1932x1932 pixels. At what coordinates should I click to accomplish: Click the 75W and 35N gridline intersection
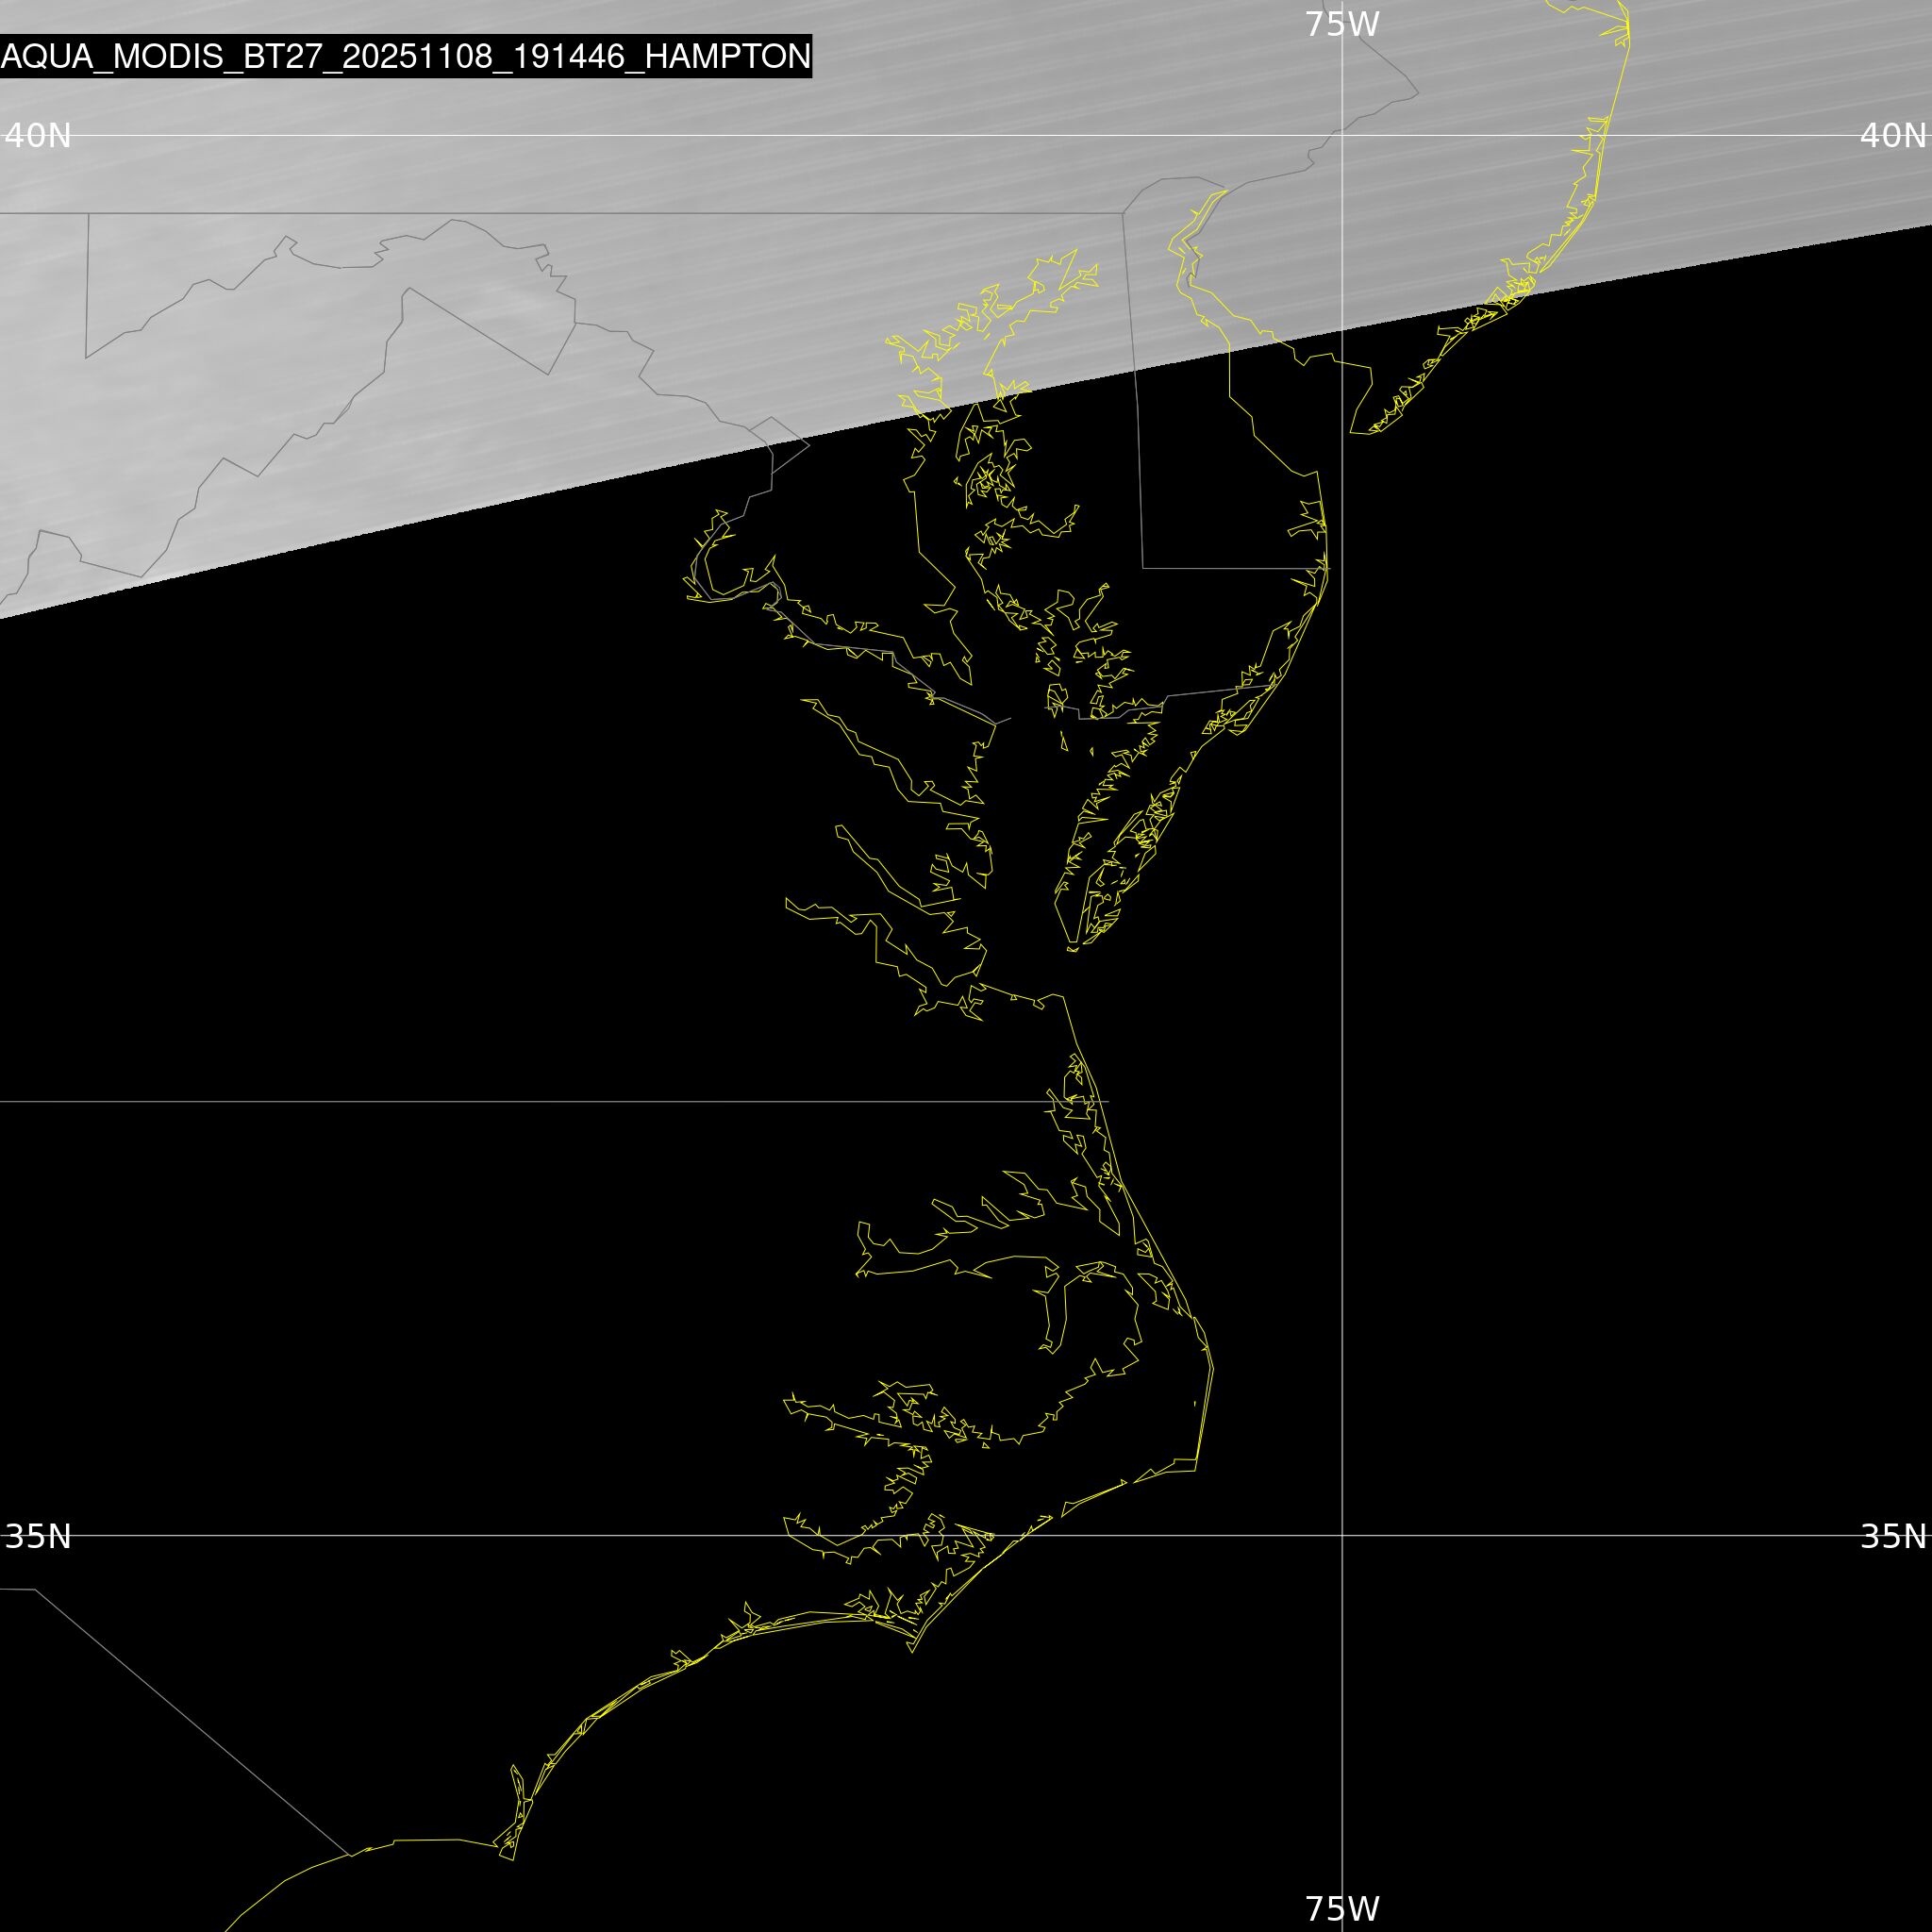coord(1342,1535)
